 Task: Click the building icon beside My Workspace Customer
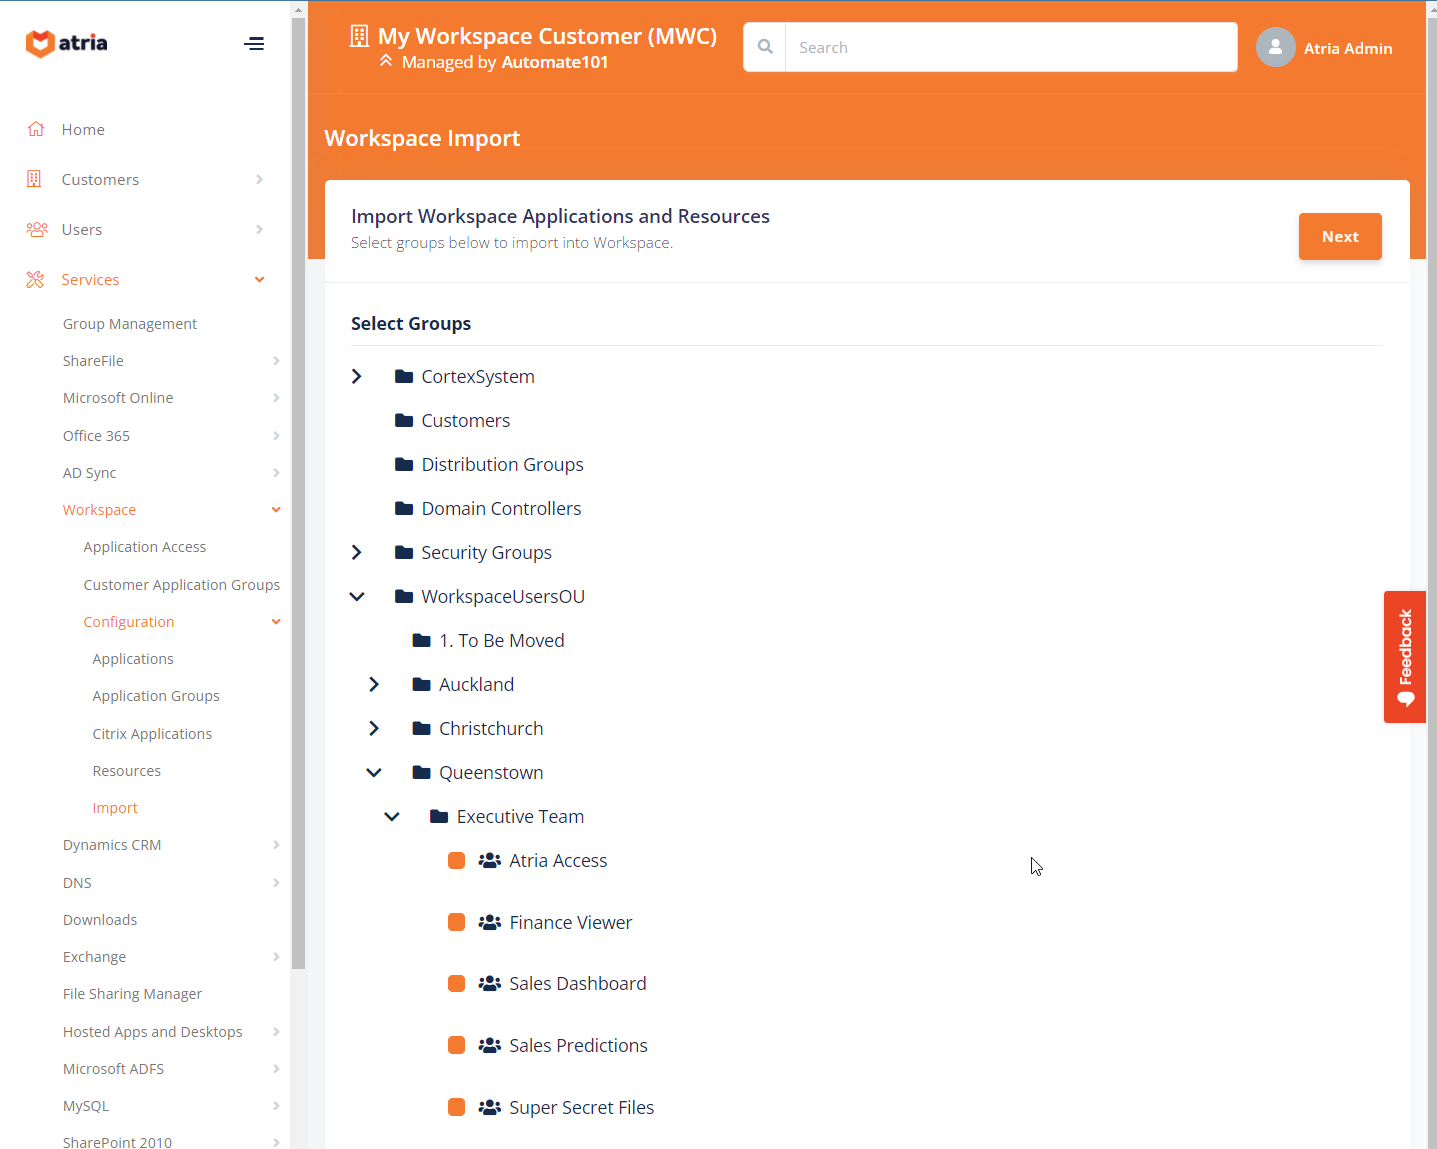tap(359, 36)
